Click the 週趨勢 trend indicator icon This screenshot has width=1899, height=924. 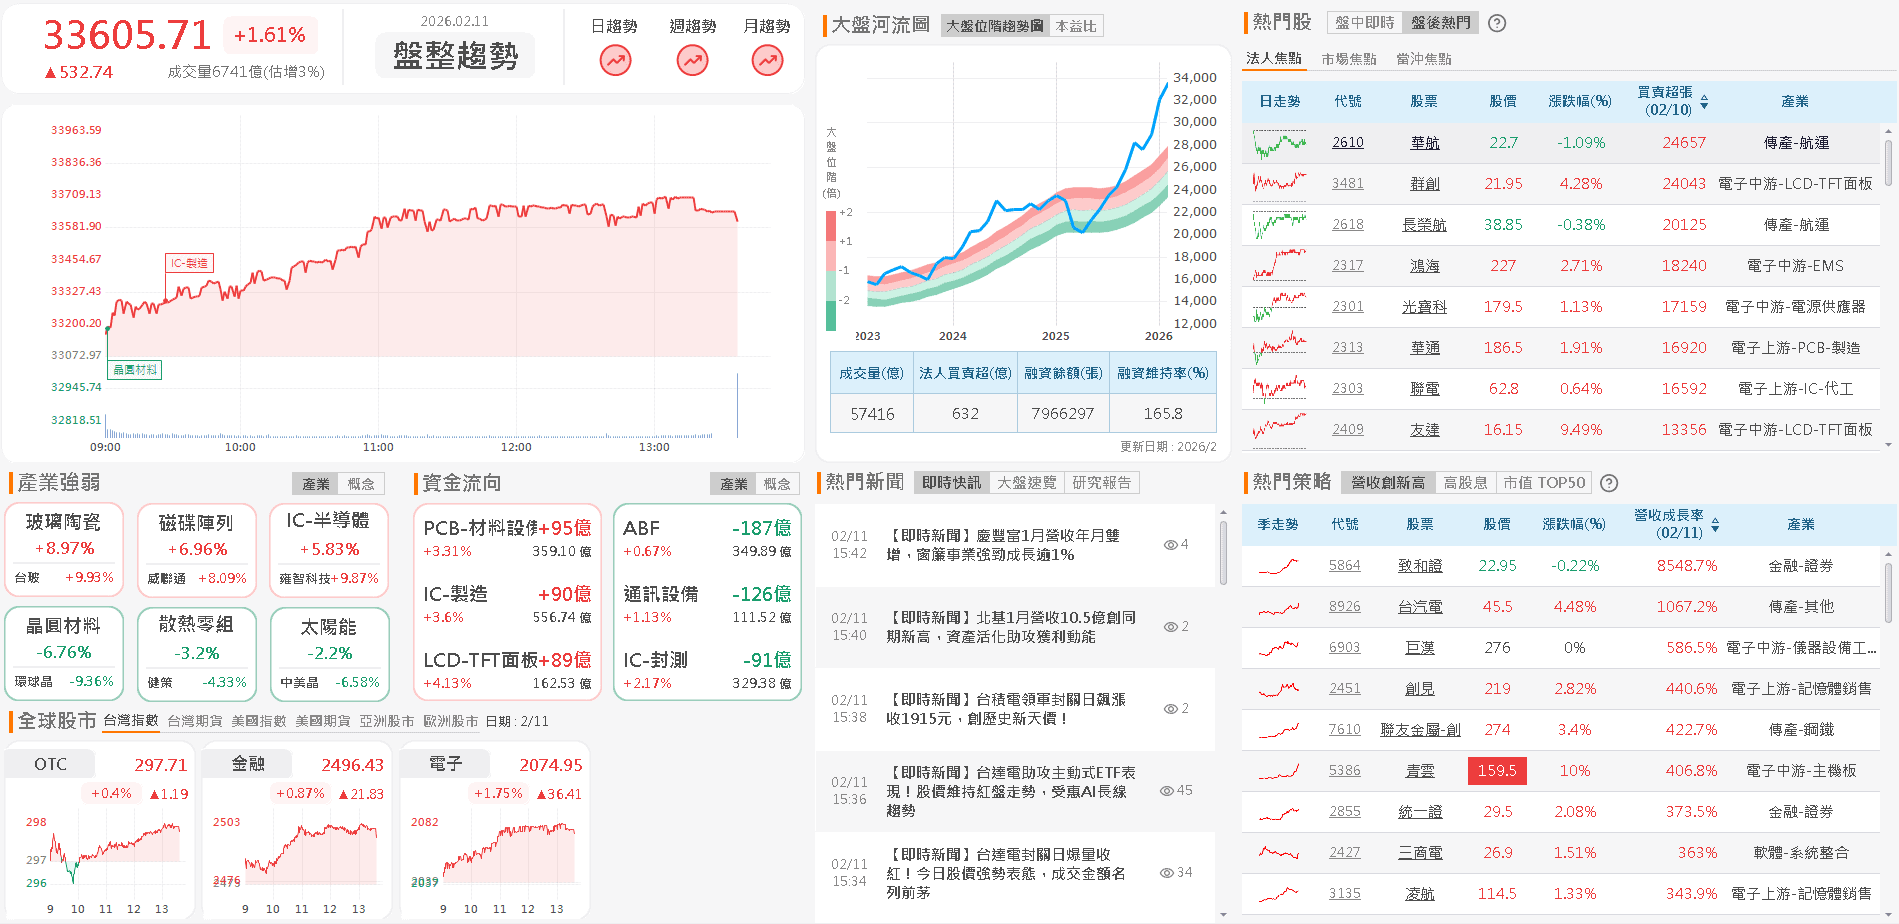tap(691, 60)
